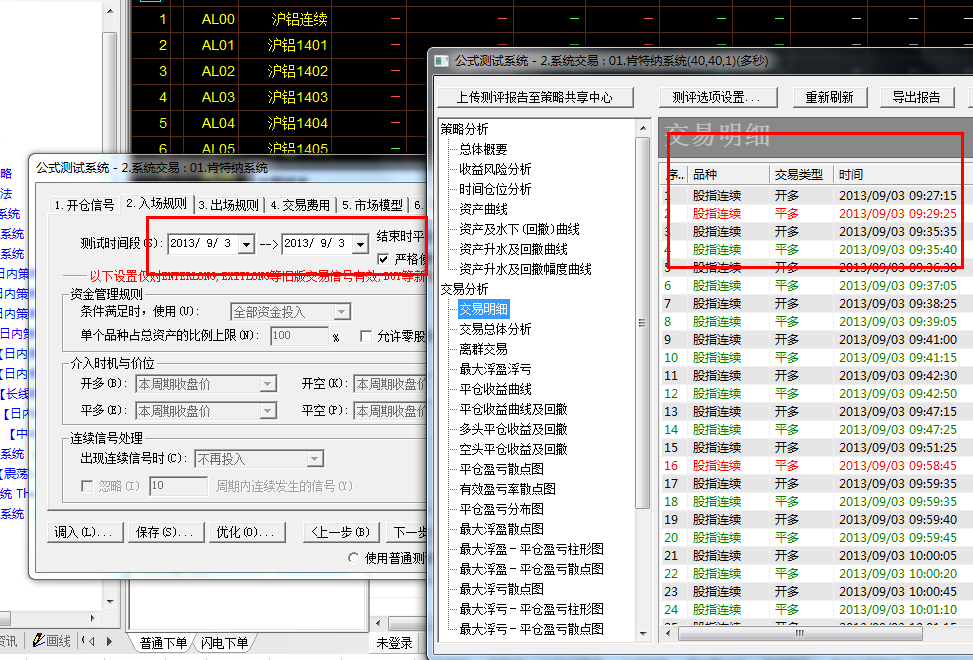Expand the 出现连续信号时 dropdown

314,459
